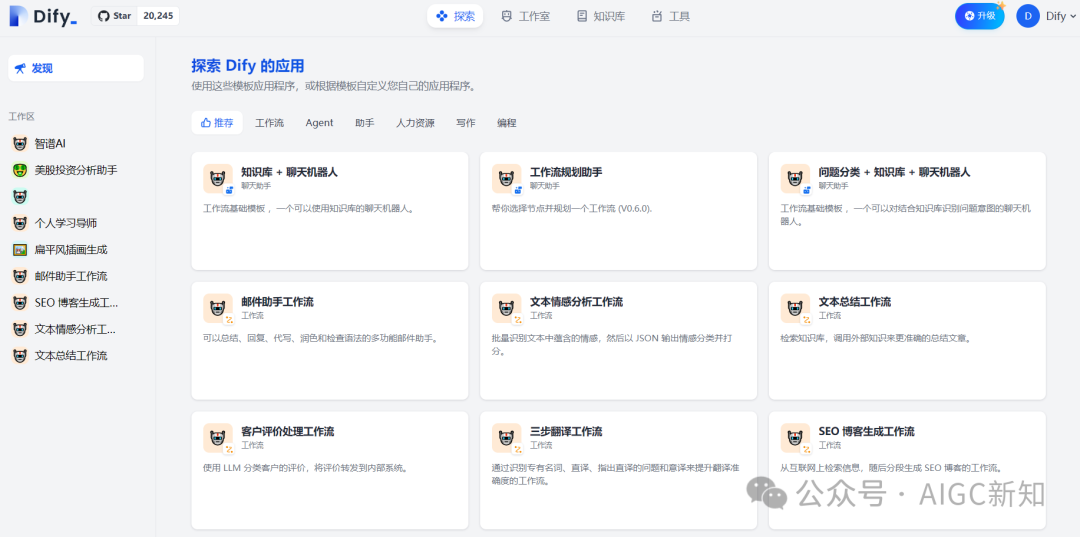Screen dimensions: 1080x537
Task: Select the 推荐 category filter
Action: click(217, 123)
